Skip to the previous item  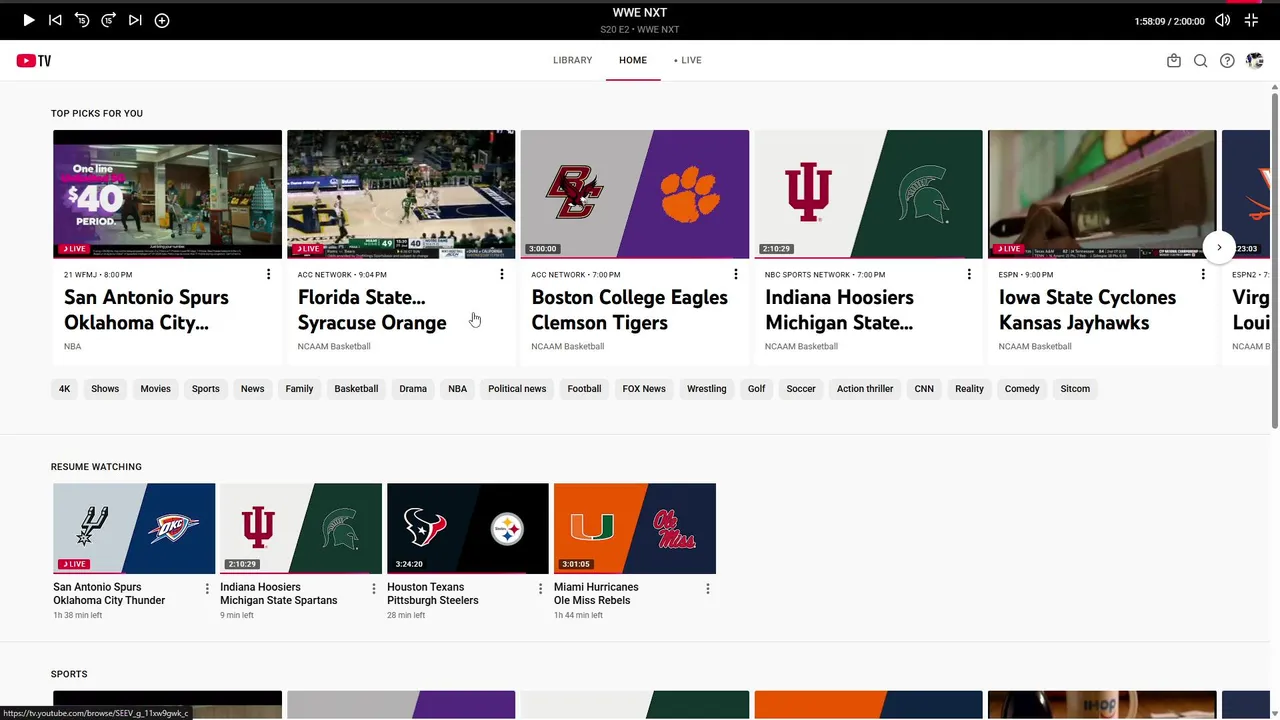tap(55, 20)
